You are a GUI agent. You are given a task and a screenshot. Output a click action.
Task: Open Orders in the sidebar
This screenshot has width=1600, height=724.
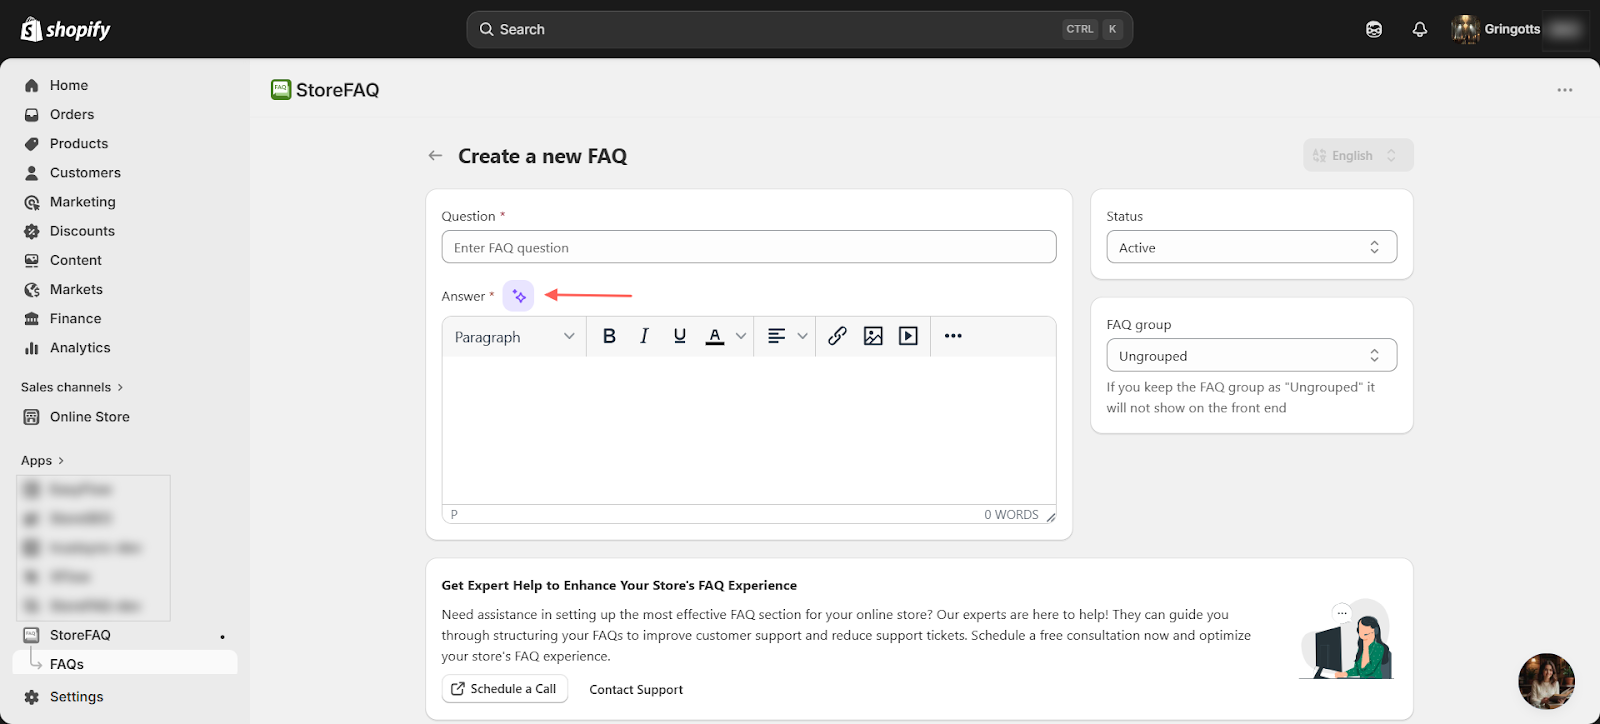[x=72, y=114]
